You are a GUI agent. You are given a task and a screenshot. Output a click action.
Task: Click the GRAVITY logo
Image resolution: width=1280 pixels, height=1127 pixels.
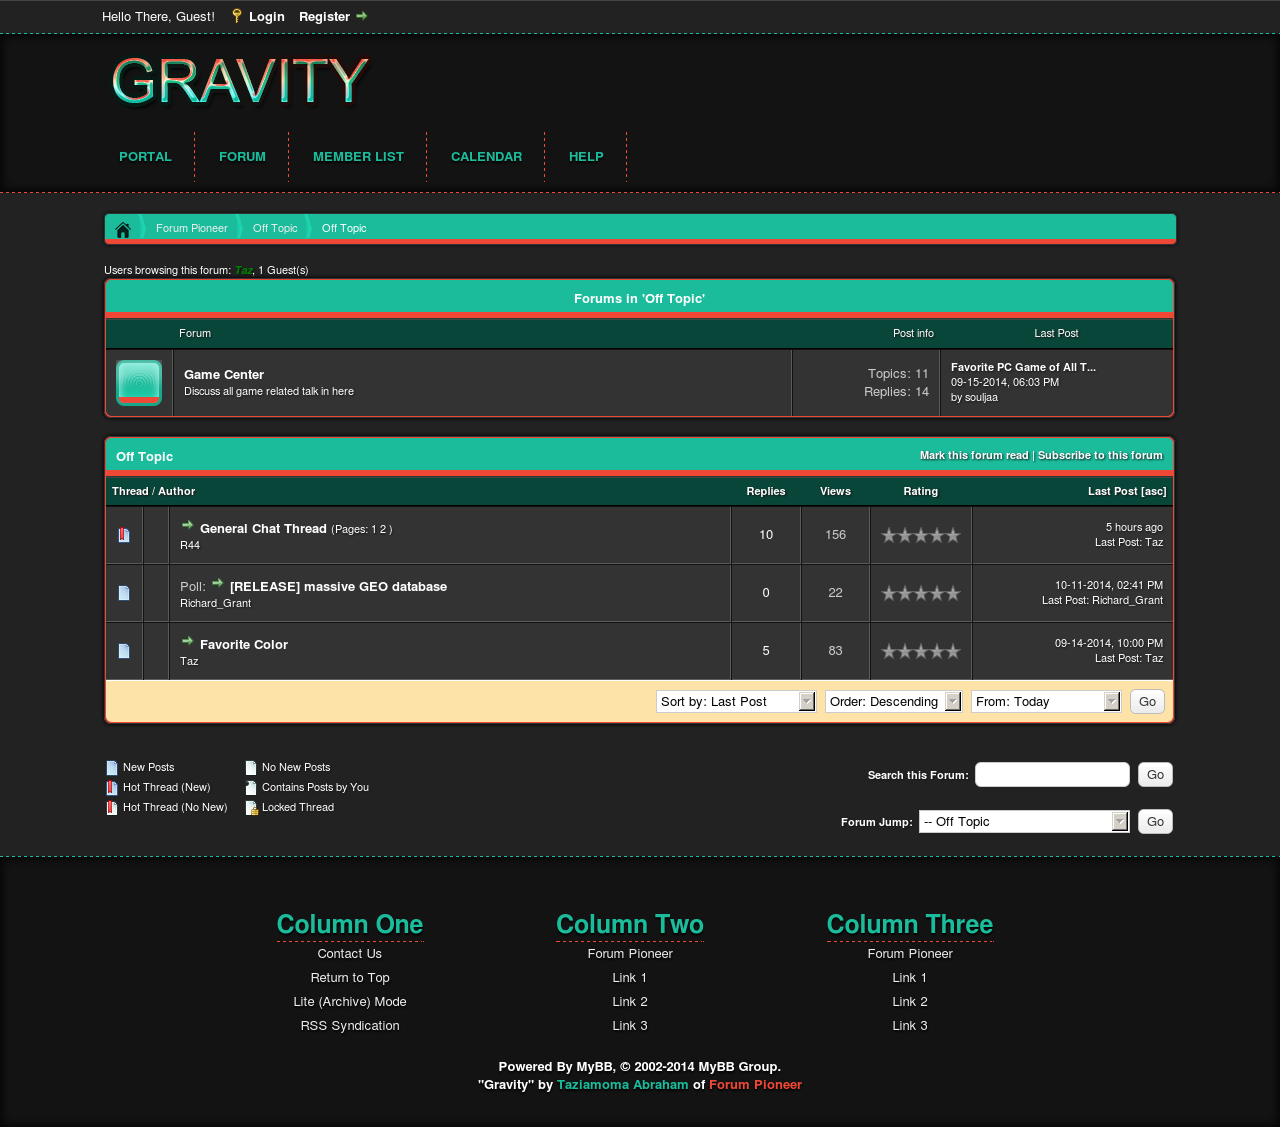(x=240, y=81)
